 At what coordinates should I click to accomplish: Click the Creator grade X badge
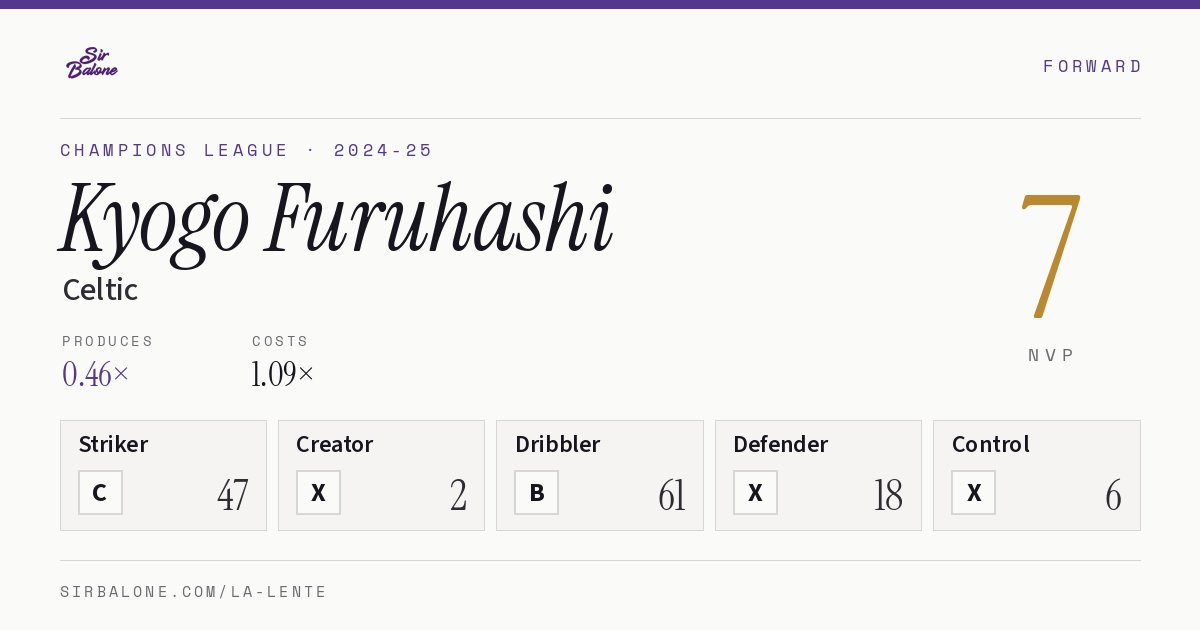click(x=318, y=493)
